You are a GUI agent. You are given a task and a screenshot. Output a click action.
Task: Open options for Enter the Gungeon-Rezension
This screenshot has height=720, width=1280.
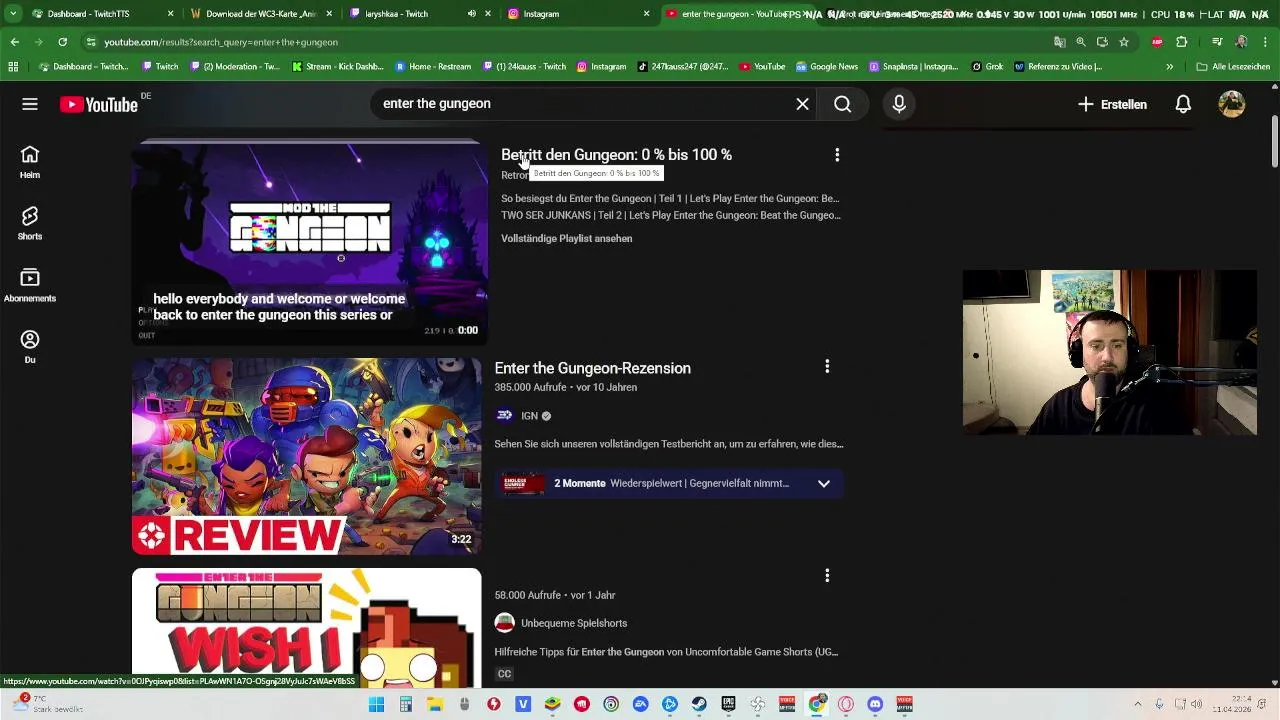coord(827,367)
